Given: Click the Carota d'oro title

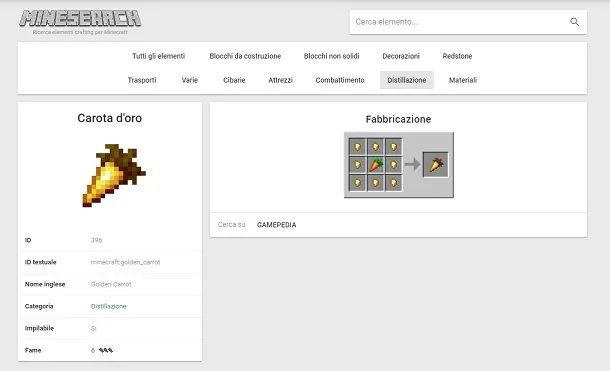Looking at the screenshot, I should tap(110, 118).
